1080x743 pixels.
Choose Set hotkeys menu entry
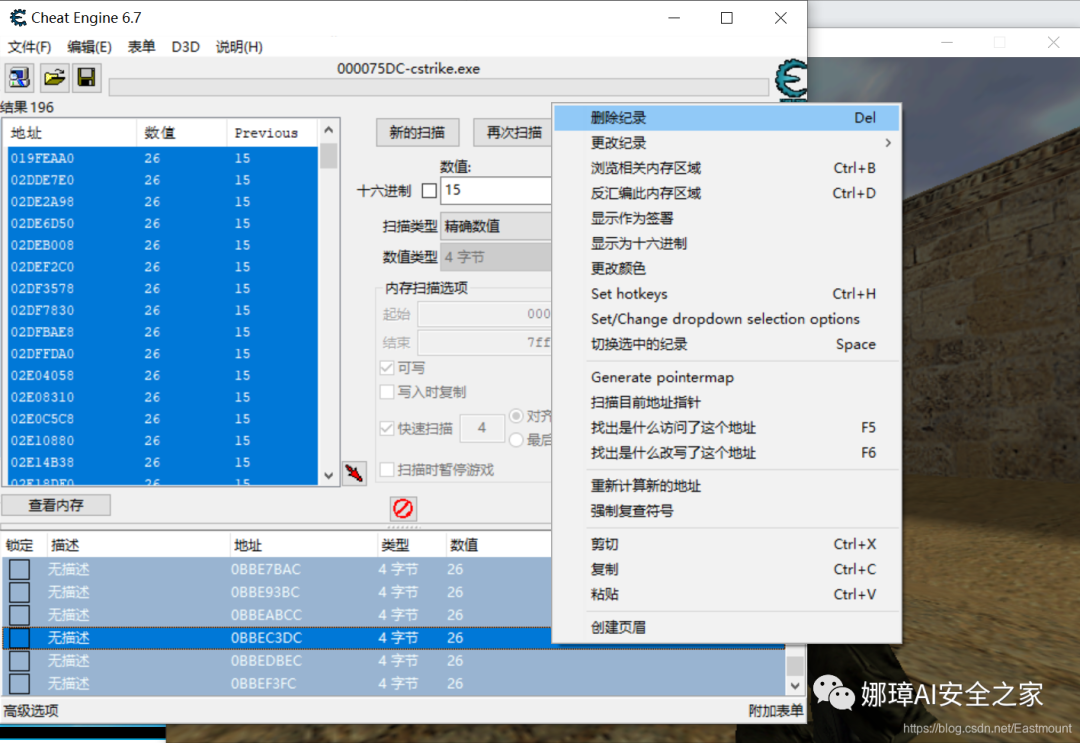click(x=727, y=293)
